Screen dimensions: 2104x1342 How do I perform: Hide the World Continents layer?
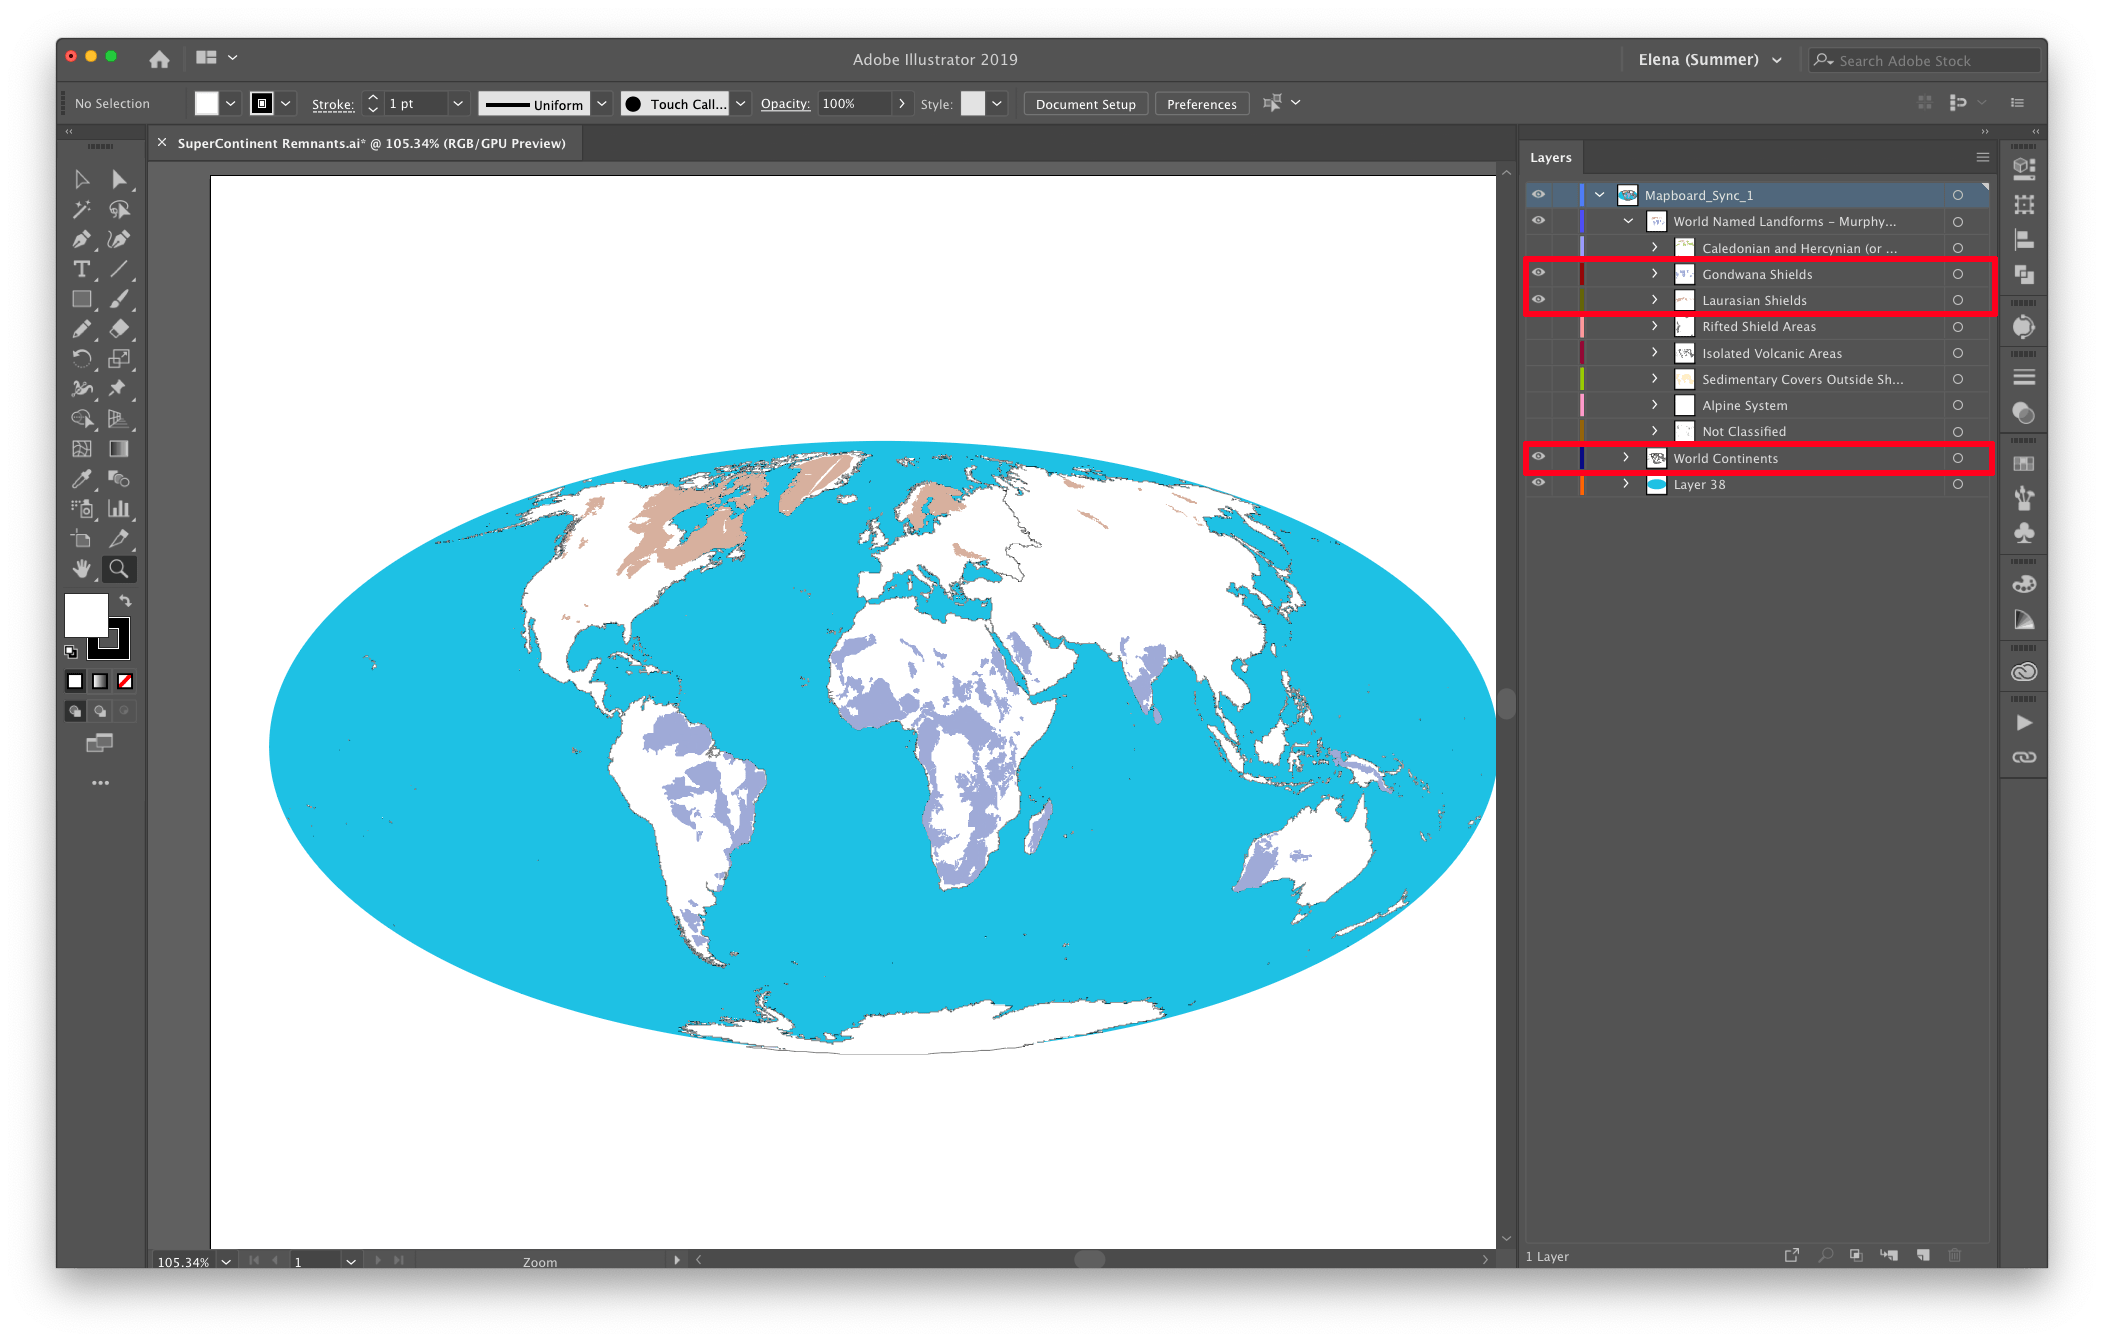coord(1538,457)
